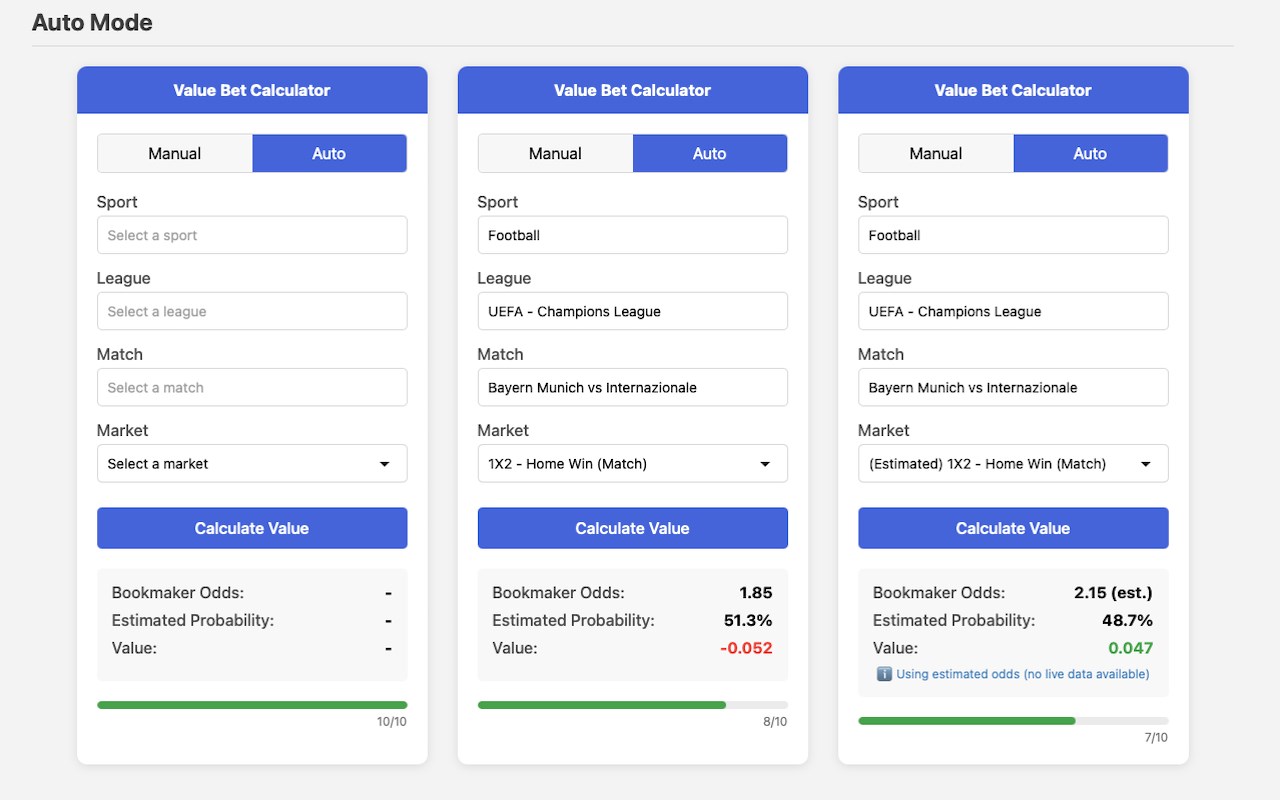Click the third calculator's Champions League field

[x=1013, y=311]
